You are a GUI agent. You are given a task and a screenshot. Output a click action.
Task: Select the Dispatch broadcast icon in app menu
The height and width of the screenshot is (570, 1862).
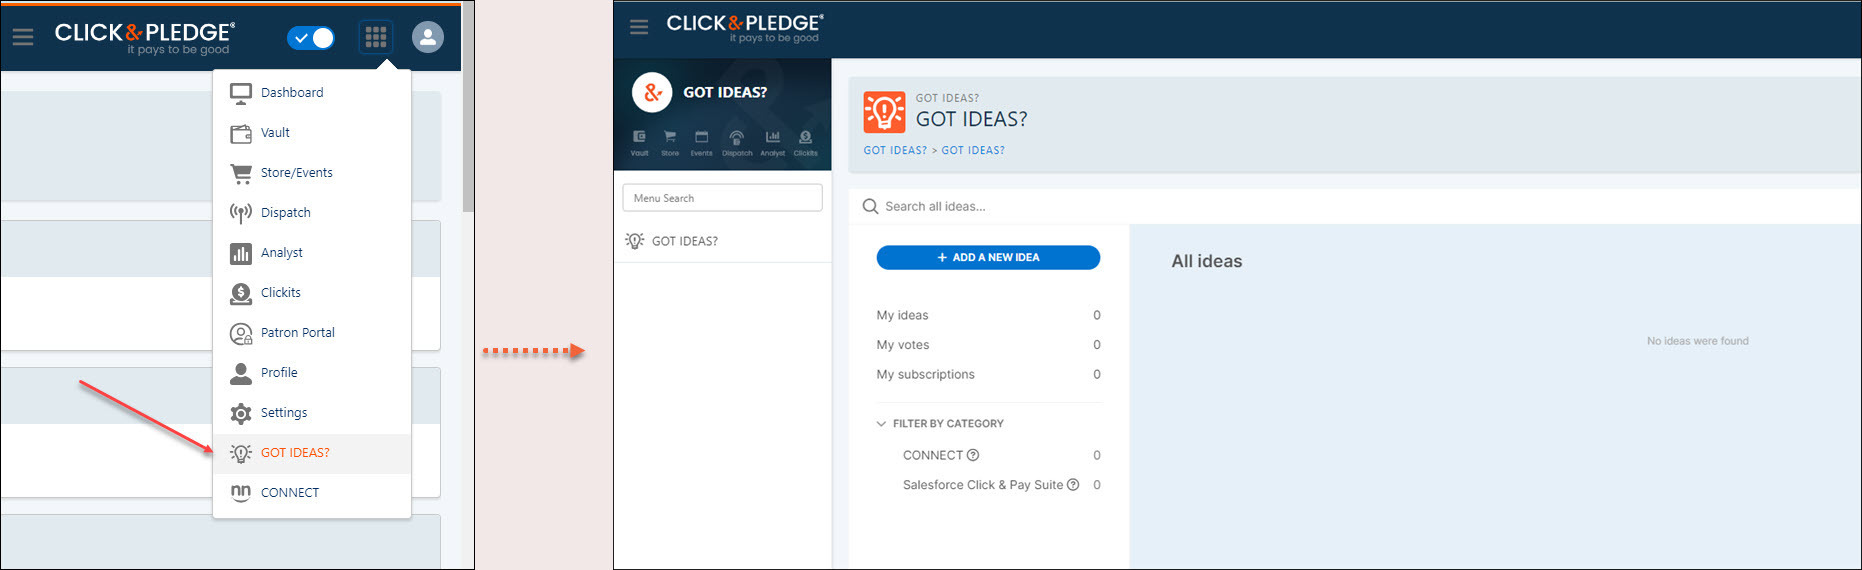point(241,213)
